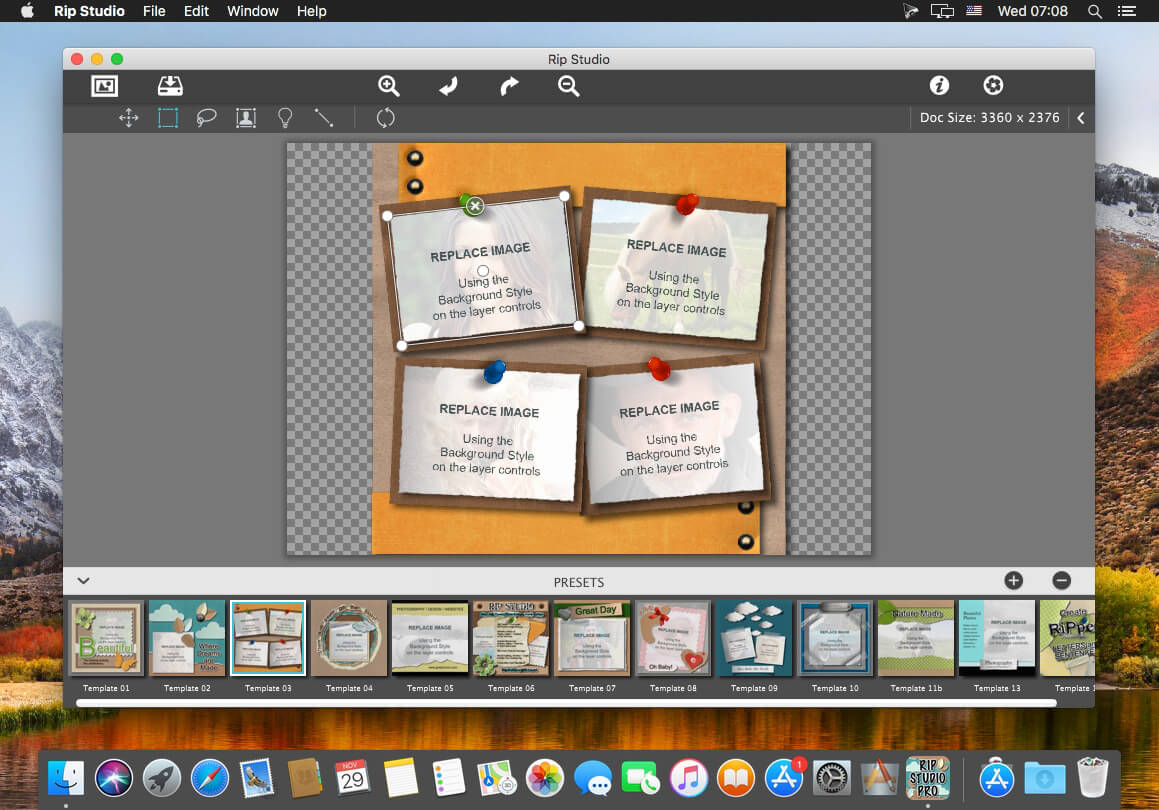The width and height of the screenshot is (1159, 810).
Task: Select the Template 07 thumbnail
Action: (x=591, y=639)
